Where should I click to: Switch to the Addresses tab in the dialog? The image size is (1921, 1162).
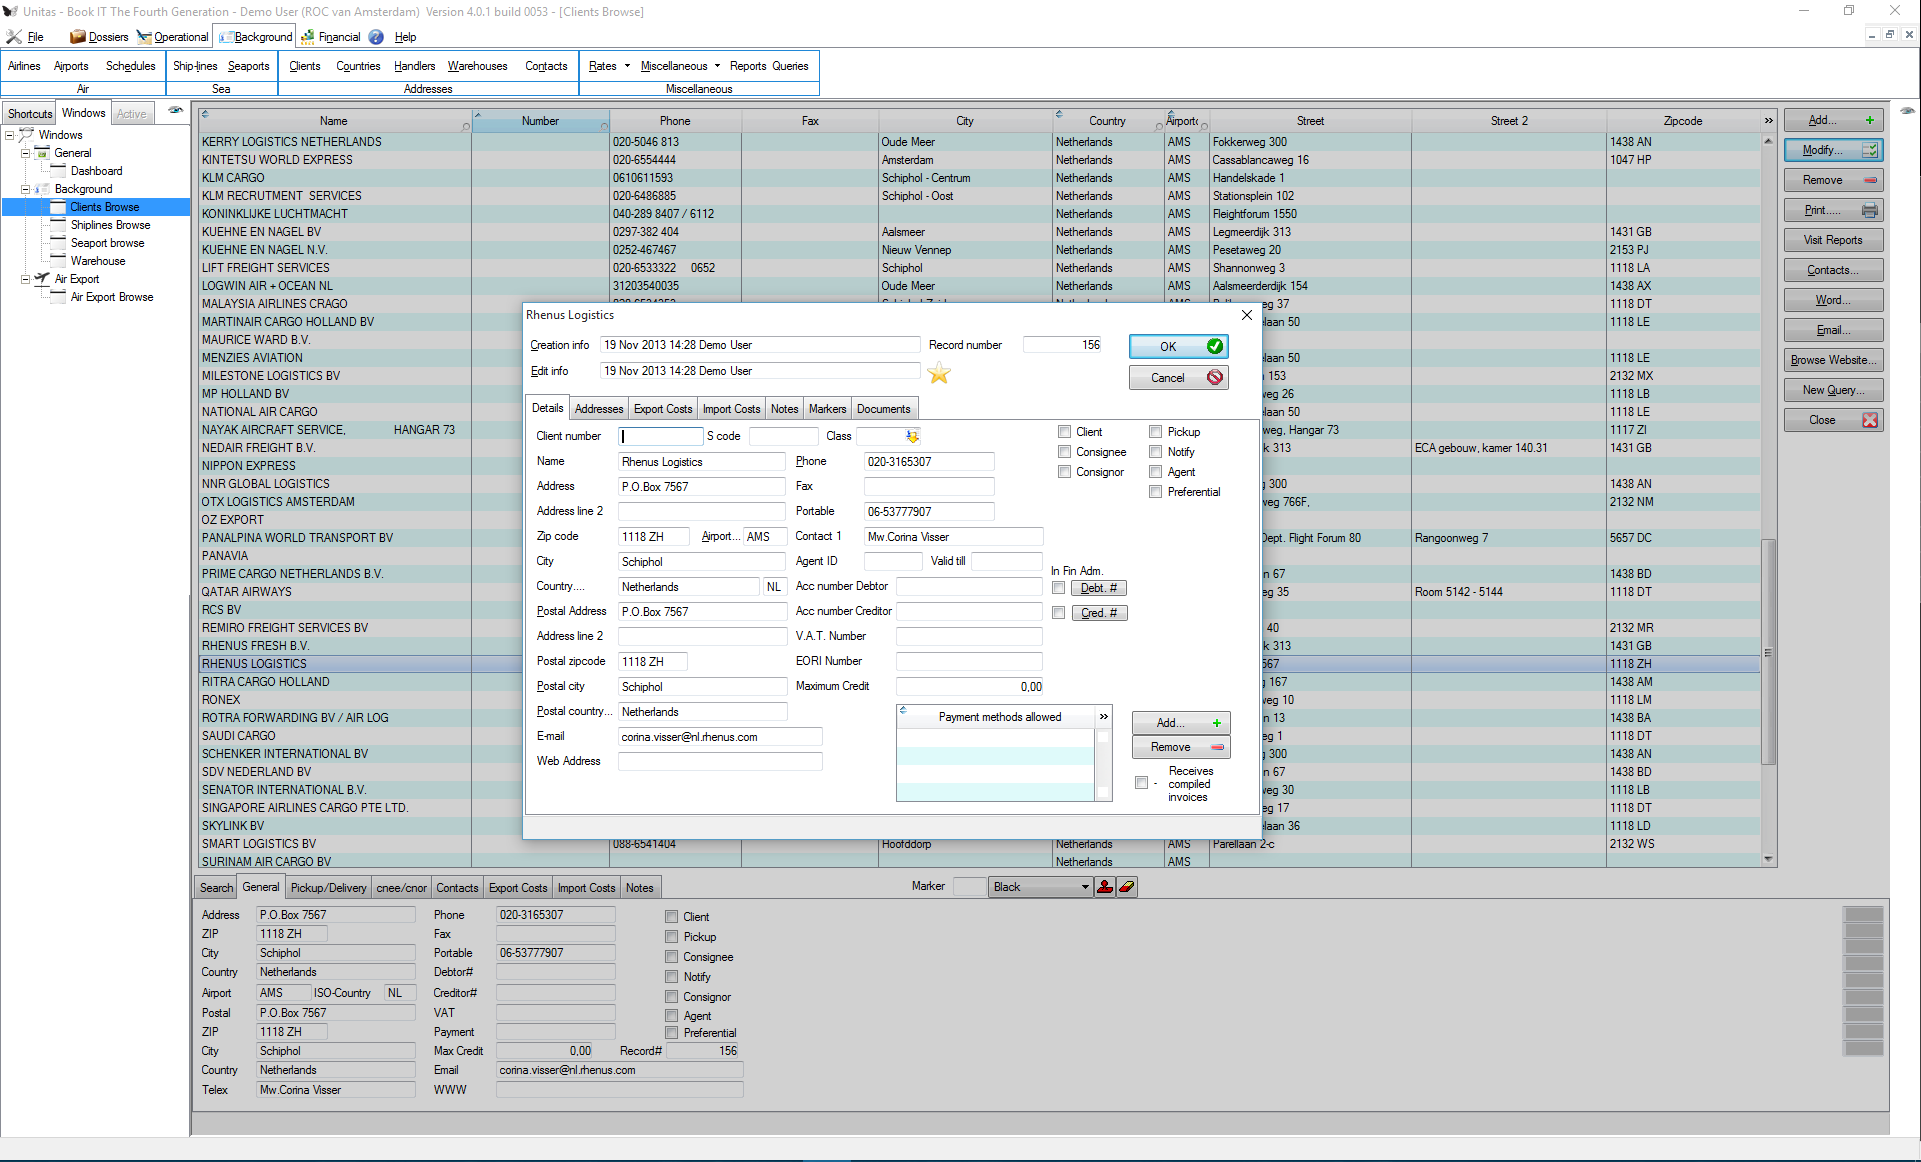599,409
